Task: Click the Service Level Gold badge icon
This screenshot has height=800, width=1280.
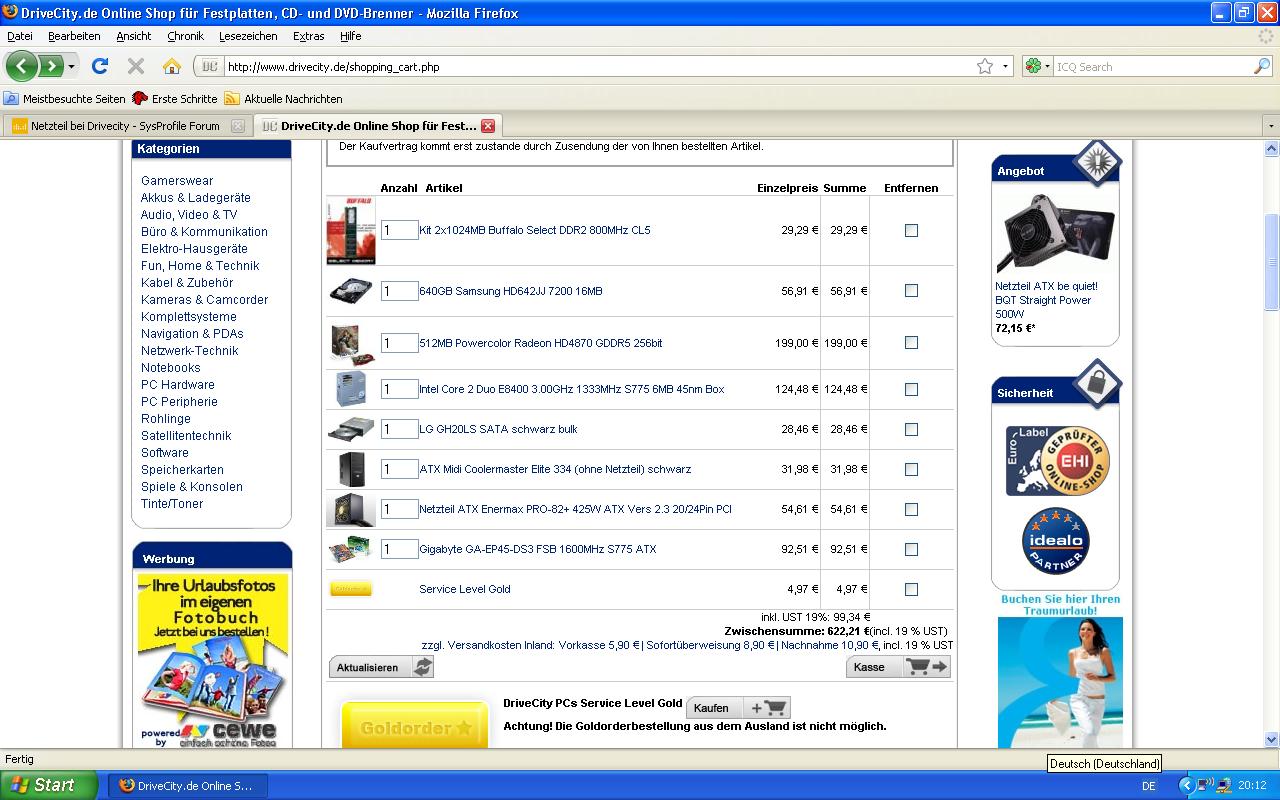Action: click(x=351, y=589)
